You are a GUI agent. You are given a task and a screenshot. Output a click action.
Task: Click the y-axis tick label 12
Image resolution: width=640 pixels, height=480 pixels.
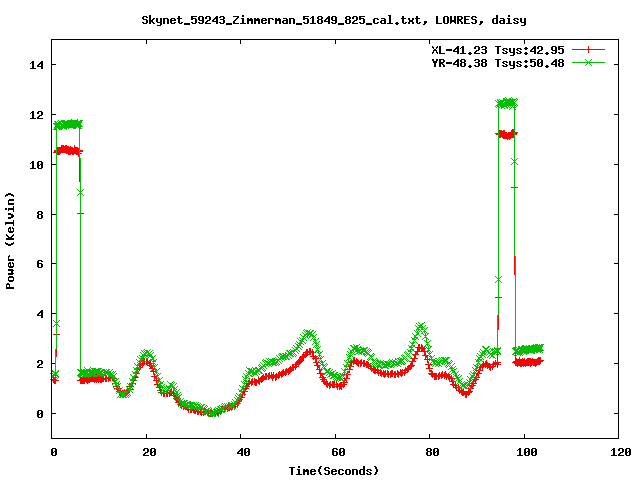(x=36, y=115)
